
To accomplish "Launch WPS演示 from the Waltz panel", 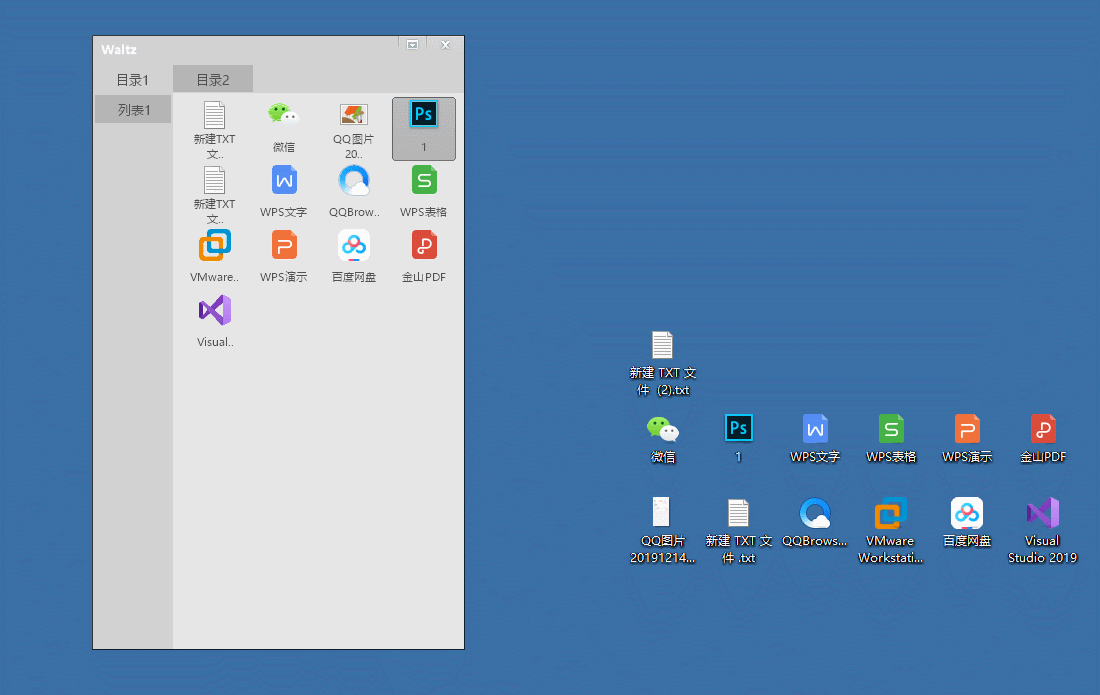I will (x=283, y=257).
